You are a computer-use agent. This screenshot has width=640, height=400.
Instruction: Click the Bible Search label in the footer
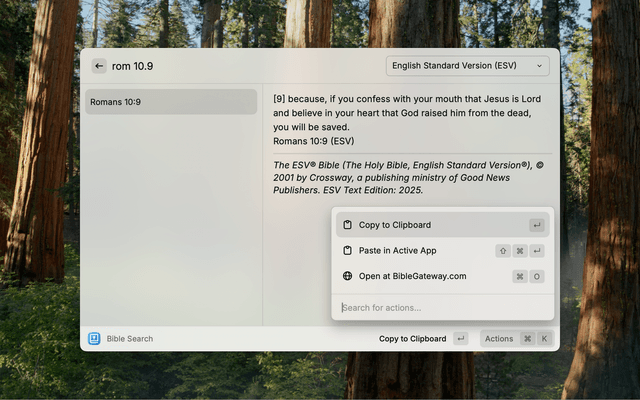(130, 339)
